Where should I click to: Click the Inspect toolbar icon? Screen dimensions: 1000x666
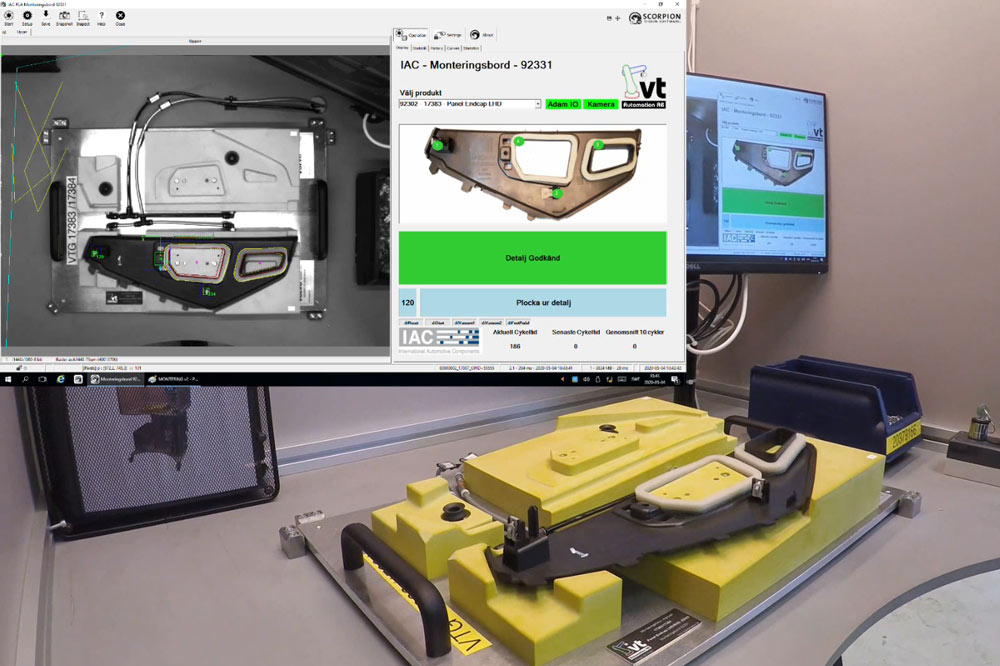pos(83,18)
